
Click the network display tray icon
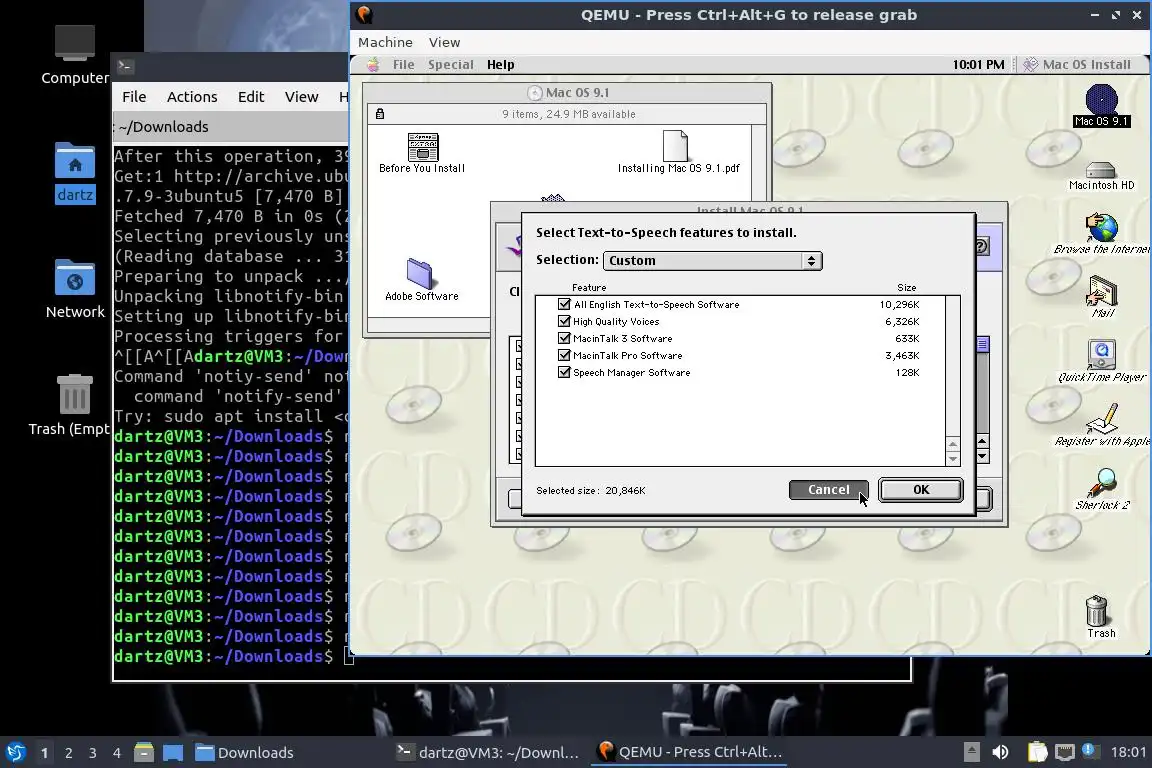point(1064,752)
